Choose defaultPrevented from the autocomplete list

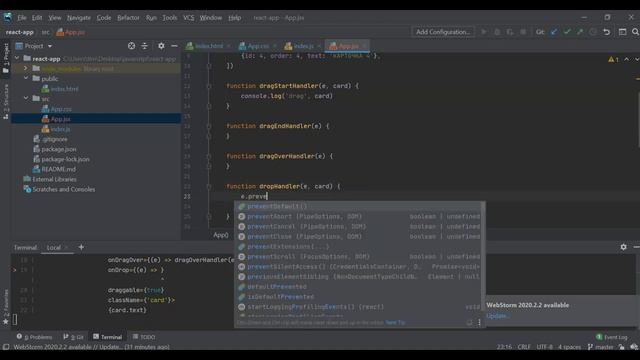(359, 287)
